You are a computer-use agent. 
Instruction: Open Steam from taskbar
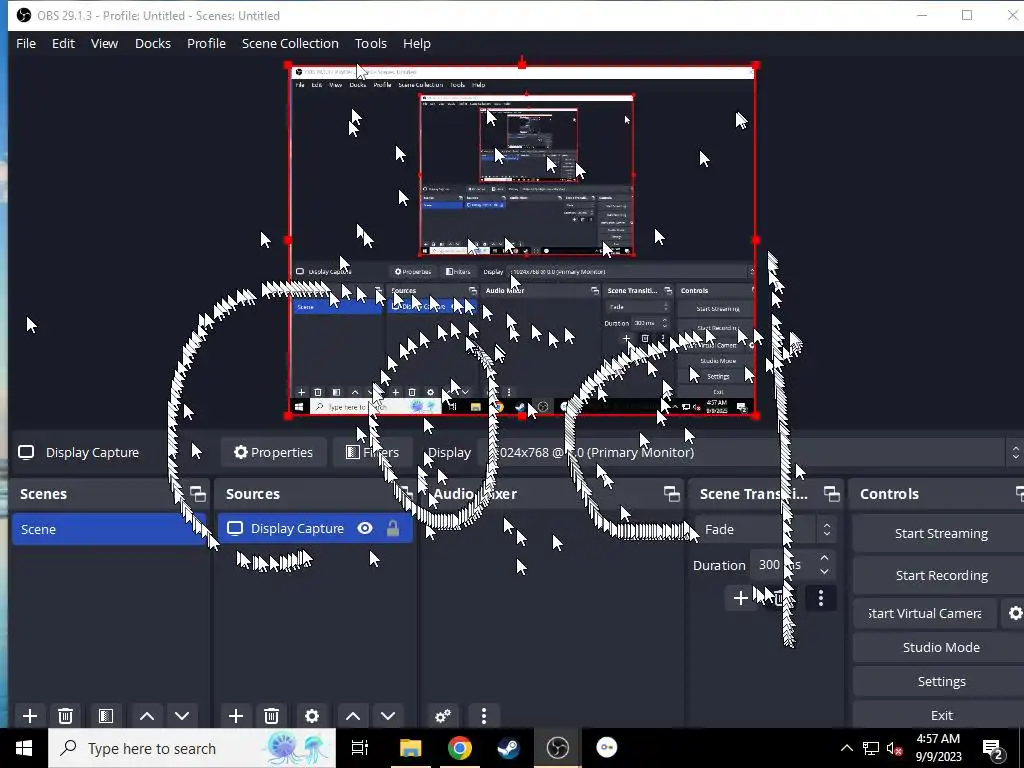[x=508, y=748]
